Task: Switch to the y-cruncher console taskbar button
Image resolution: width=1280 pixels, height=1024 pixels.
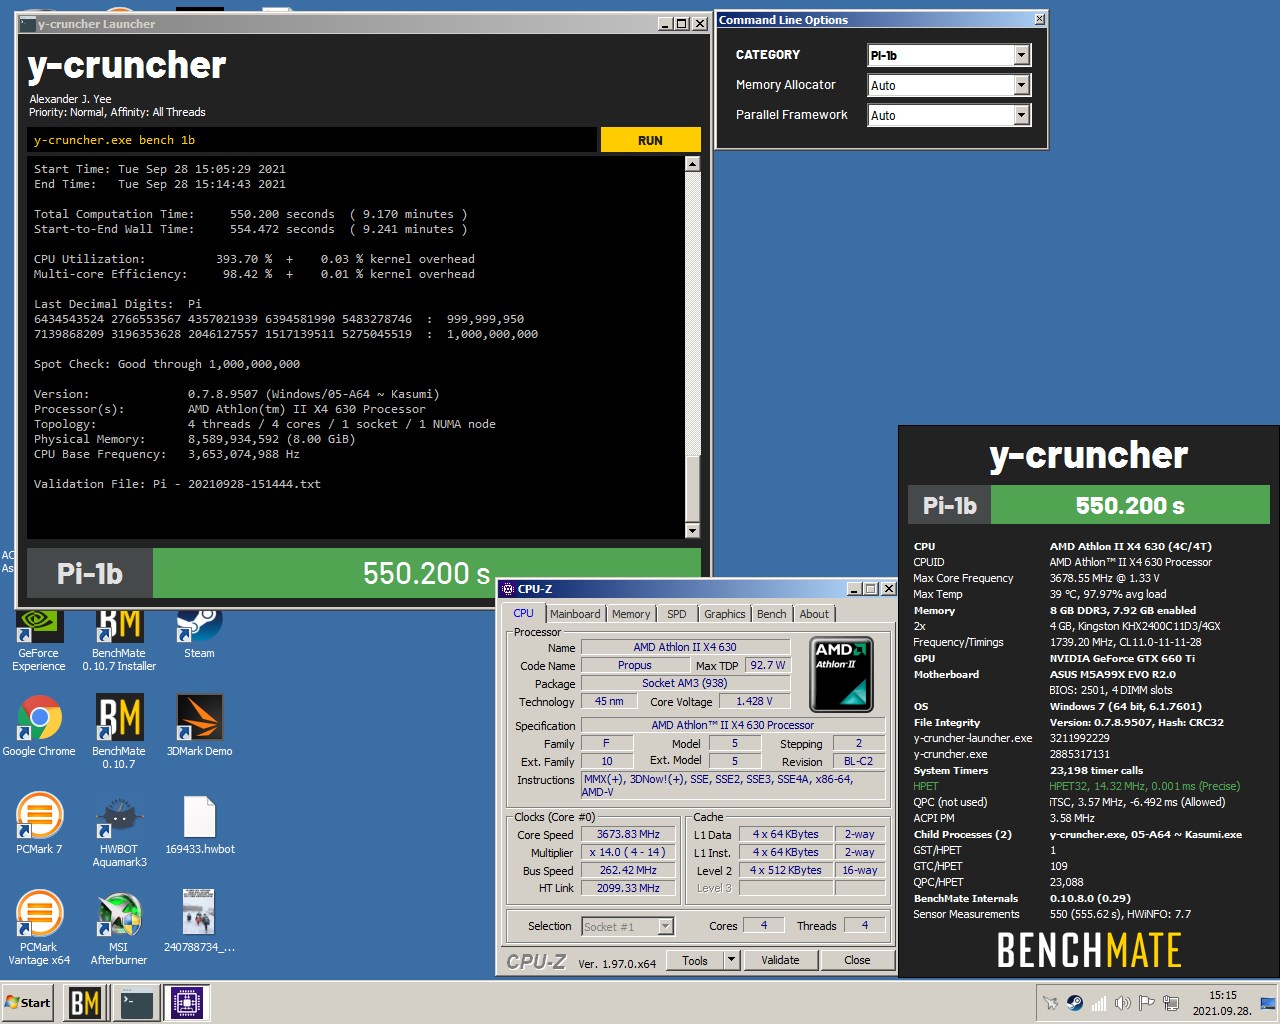Action: tap(136, 1002)
